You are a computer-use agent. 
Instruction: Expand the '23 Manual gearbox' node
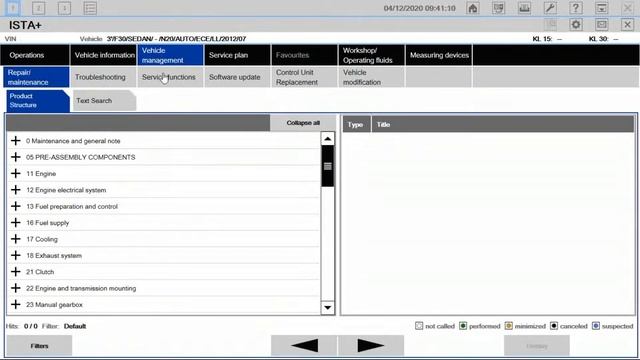pyautogui.click(x=16, y=304)
